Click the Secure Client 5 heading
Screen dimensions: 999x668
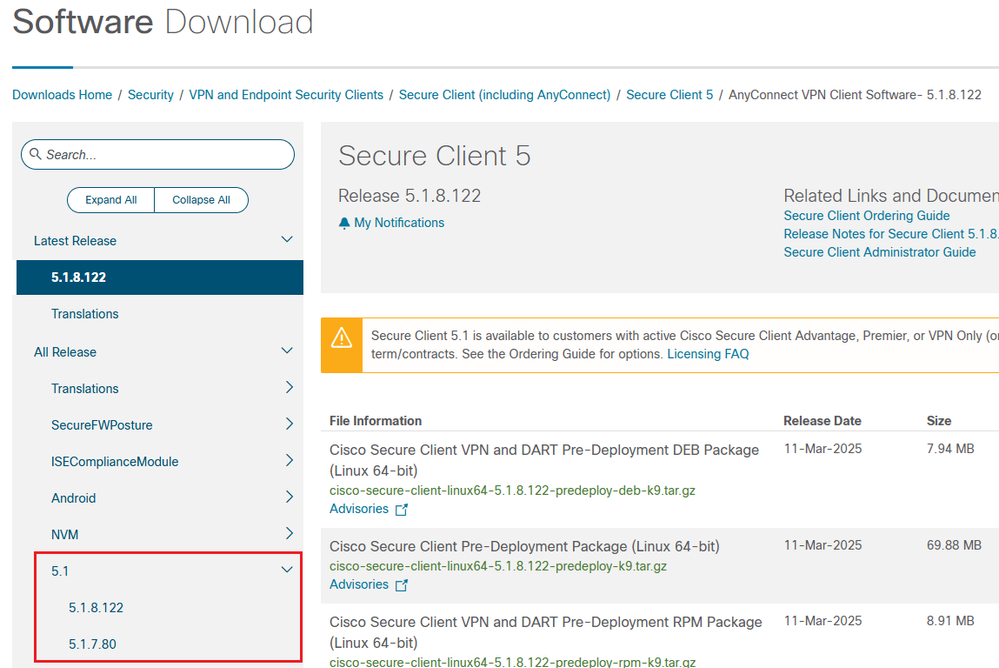tap(435, 156)
